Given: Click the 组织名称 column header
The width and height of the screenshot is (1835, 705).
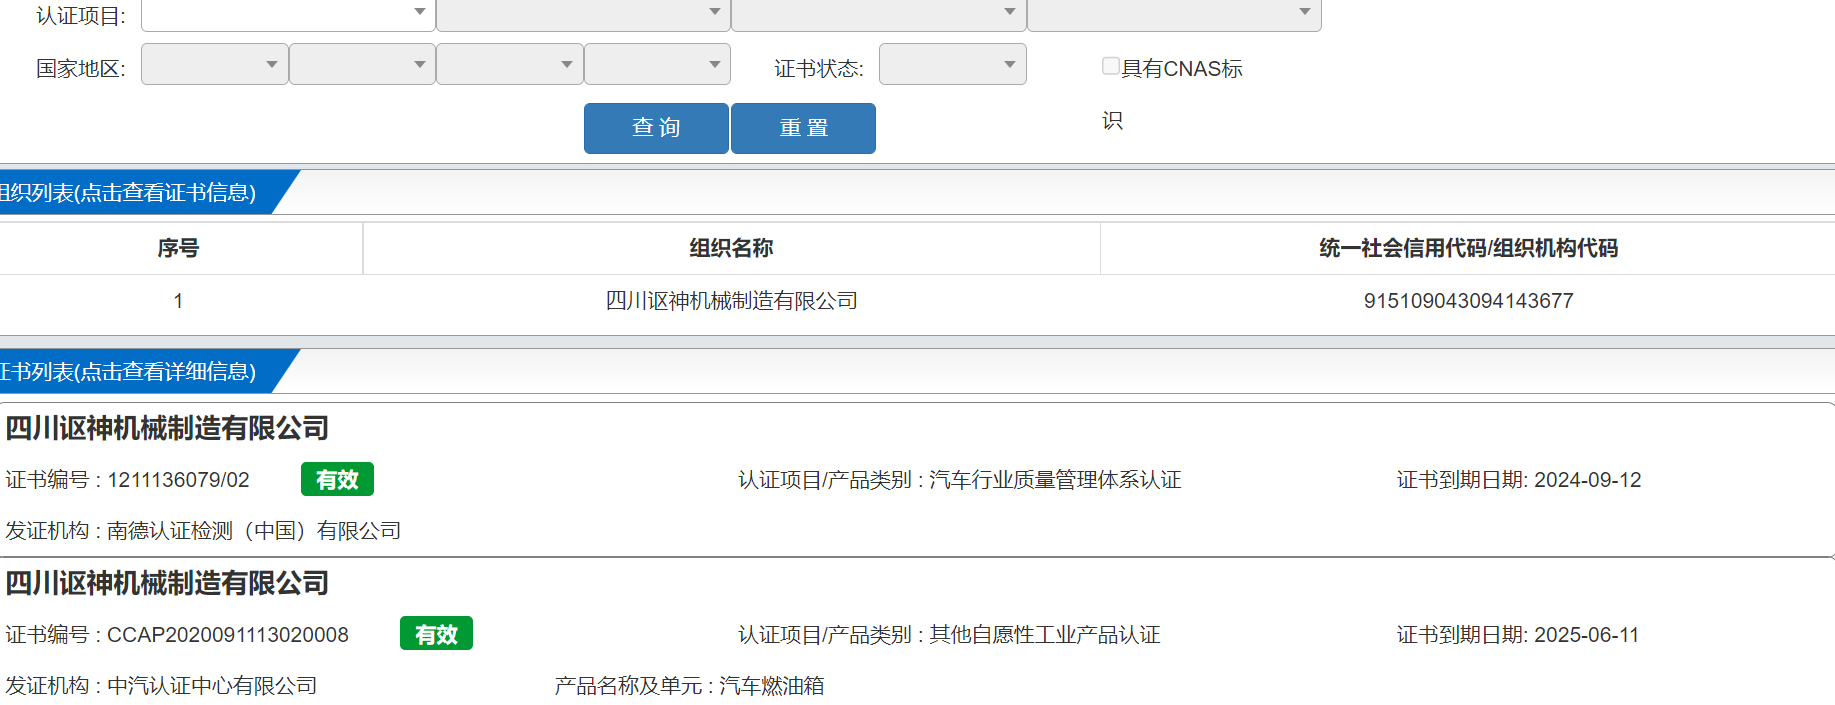Looking at the screenshot, I should click(731, 248).
